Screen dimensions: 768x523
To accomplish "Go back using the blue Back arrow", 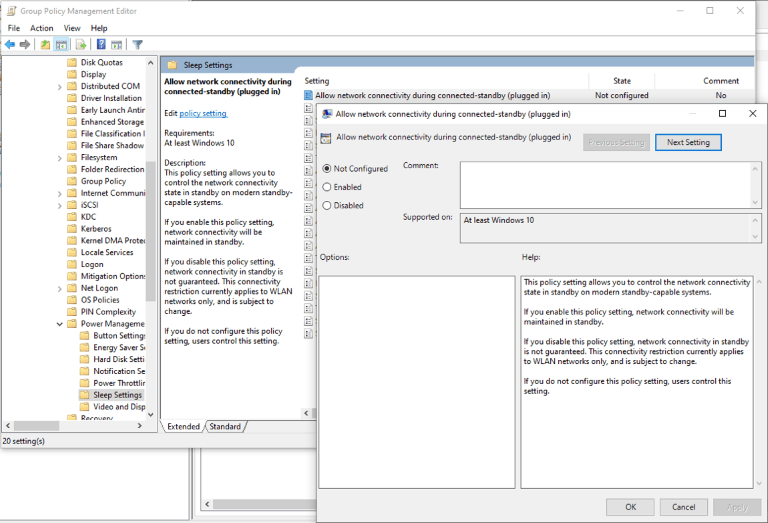I will [10, 45].
